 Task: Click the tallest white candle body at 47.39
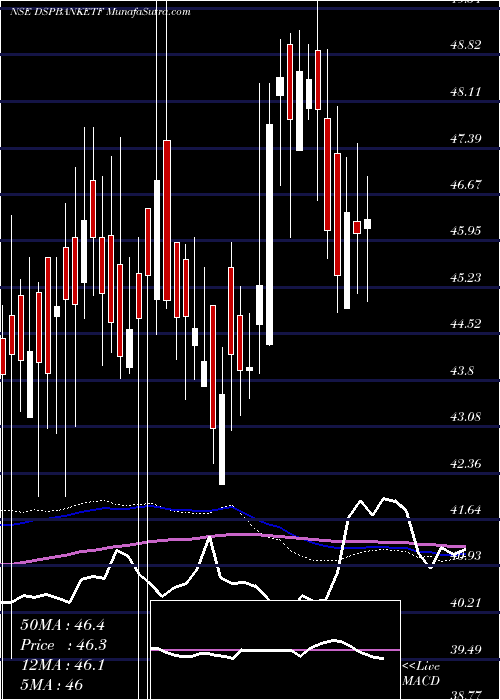[x=270, y=234]
